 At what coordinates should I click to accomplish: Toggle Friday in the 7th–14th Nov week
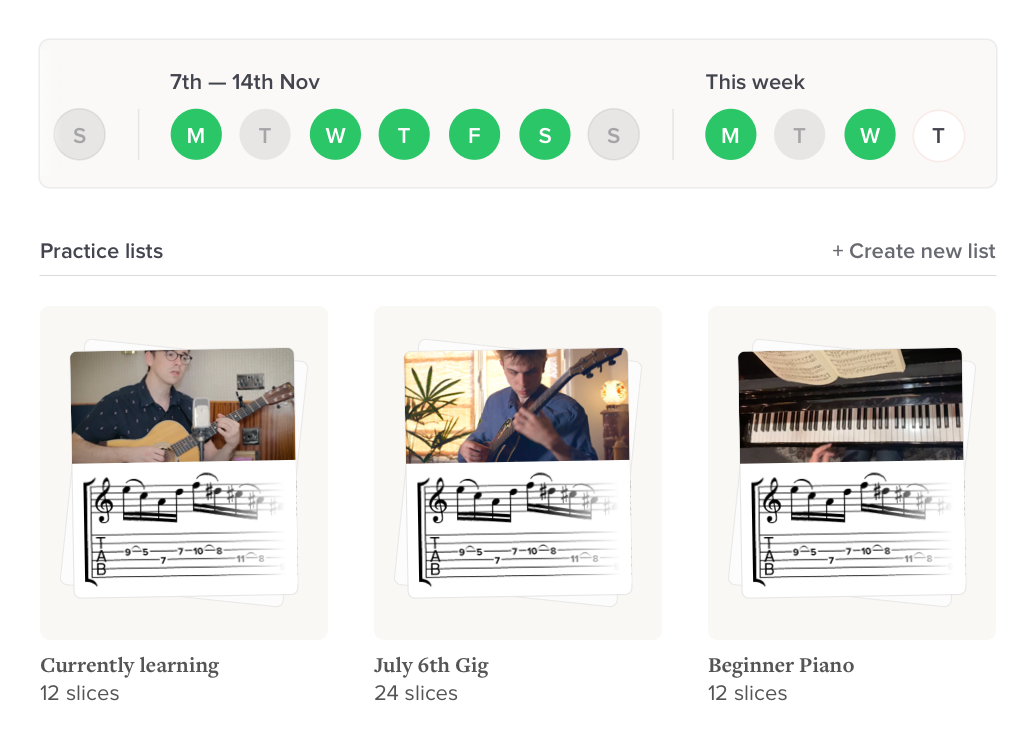coord(474,135)
